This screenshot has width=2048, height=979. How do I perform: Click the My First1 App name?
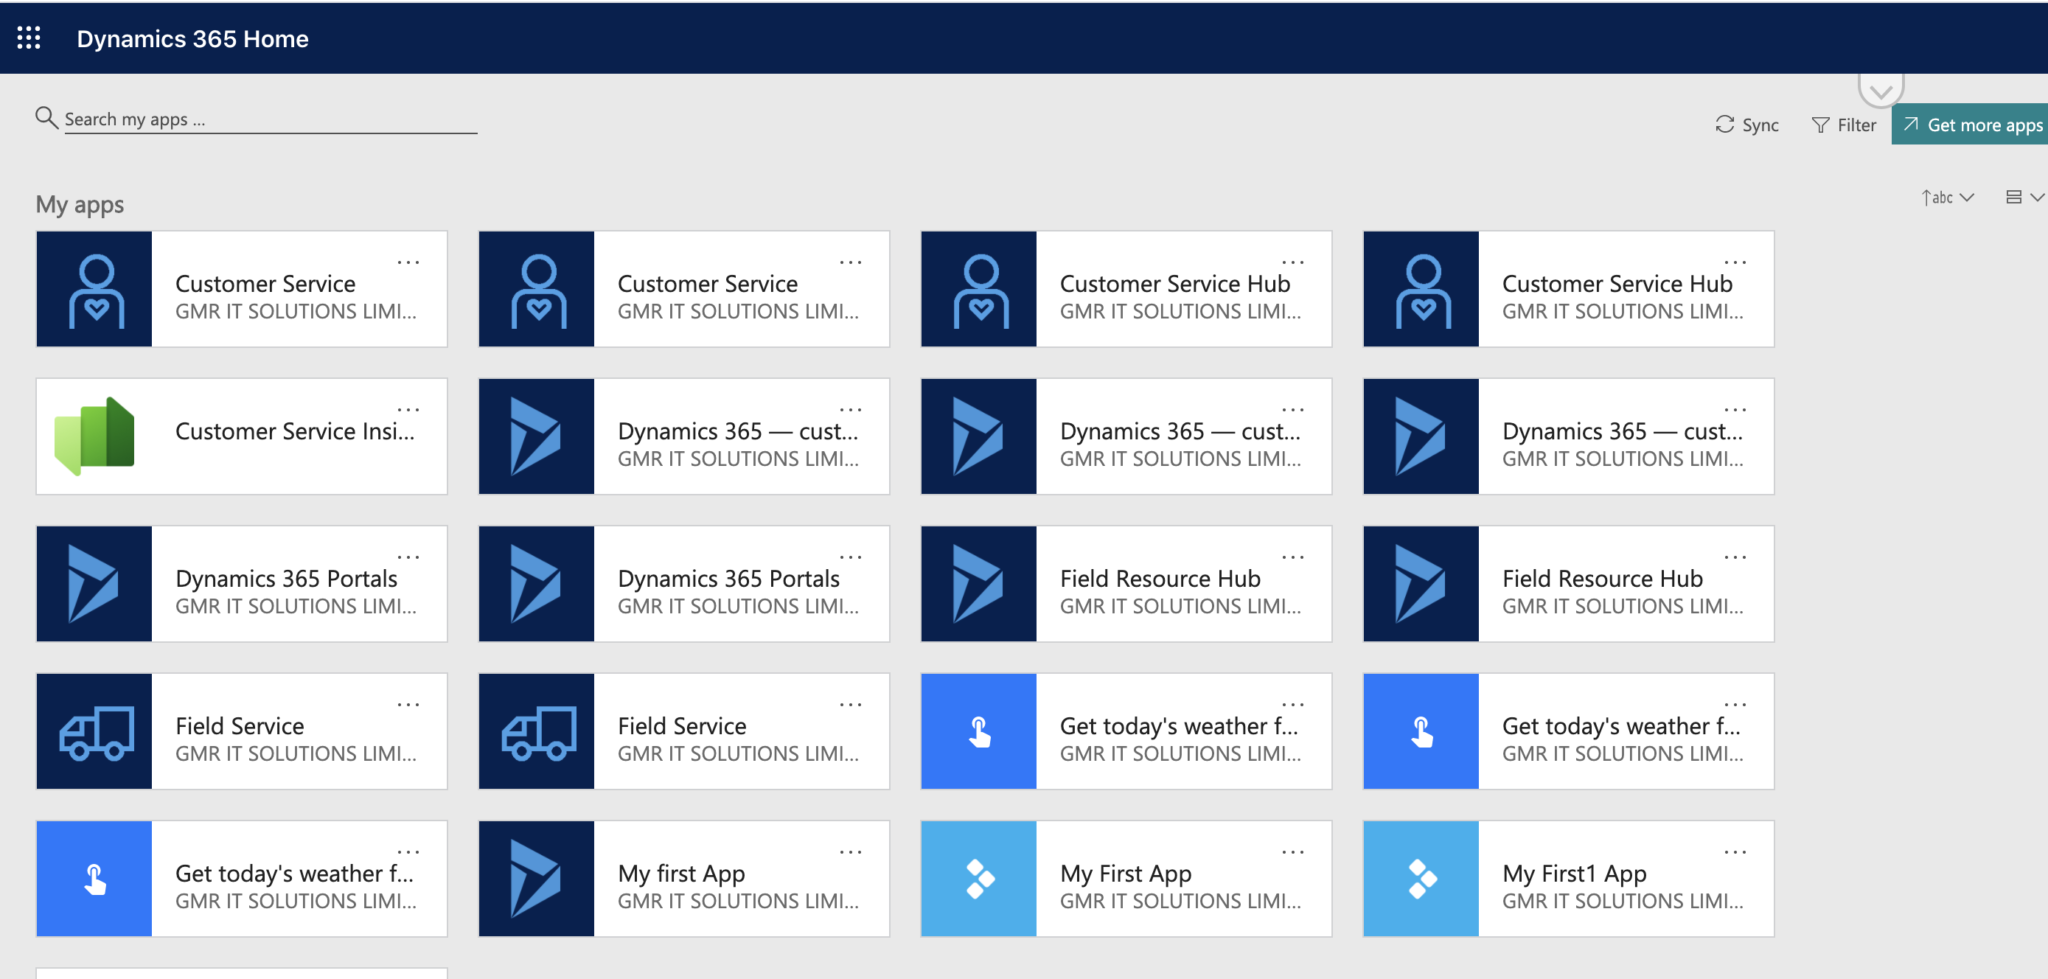click(1574, 874)
